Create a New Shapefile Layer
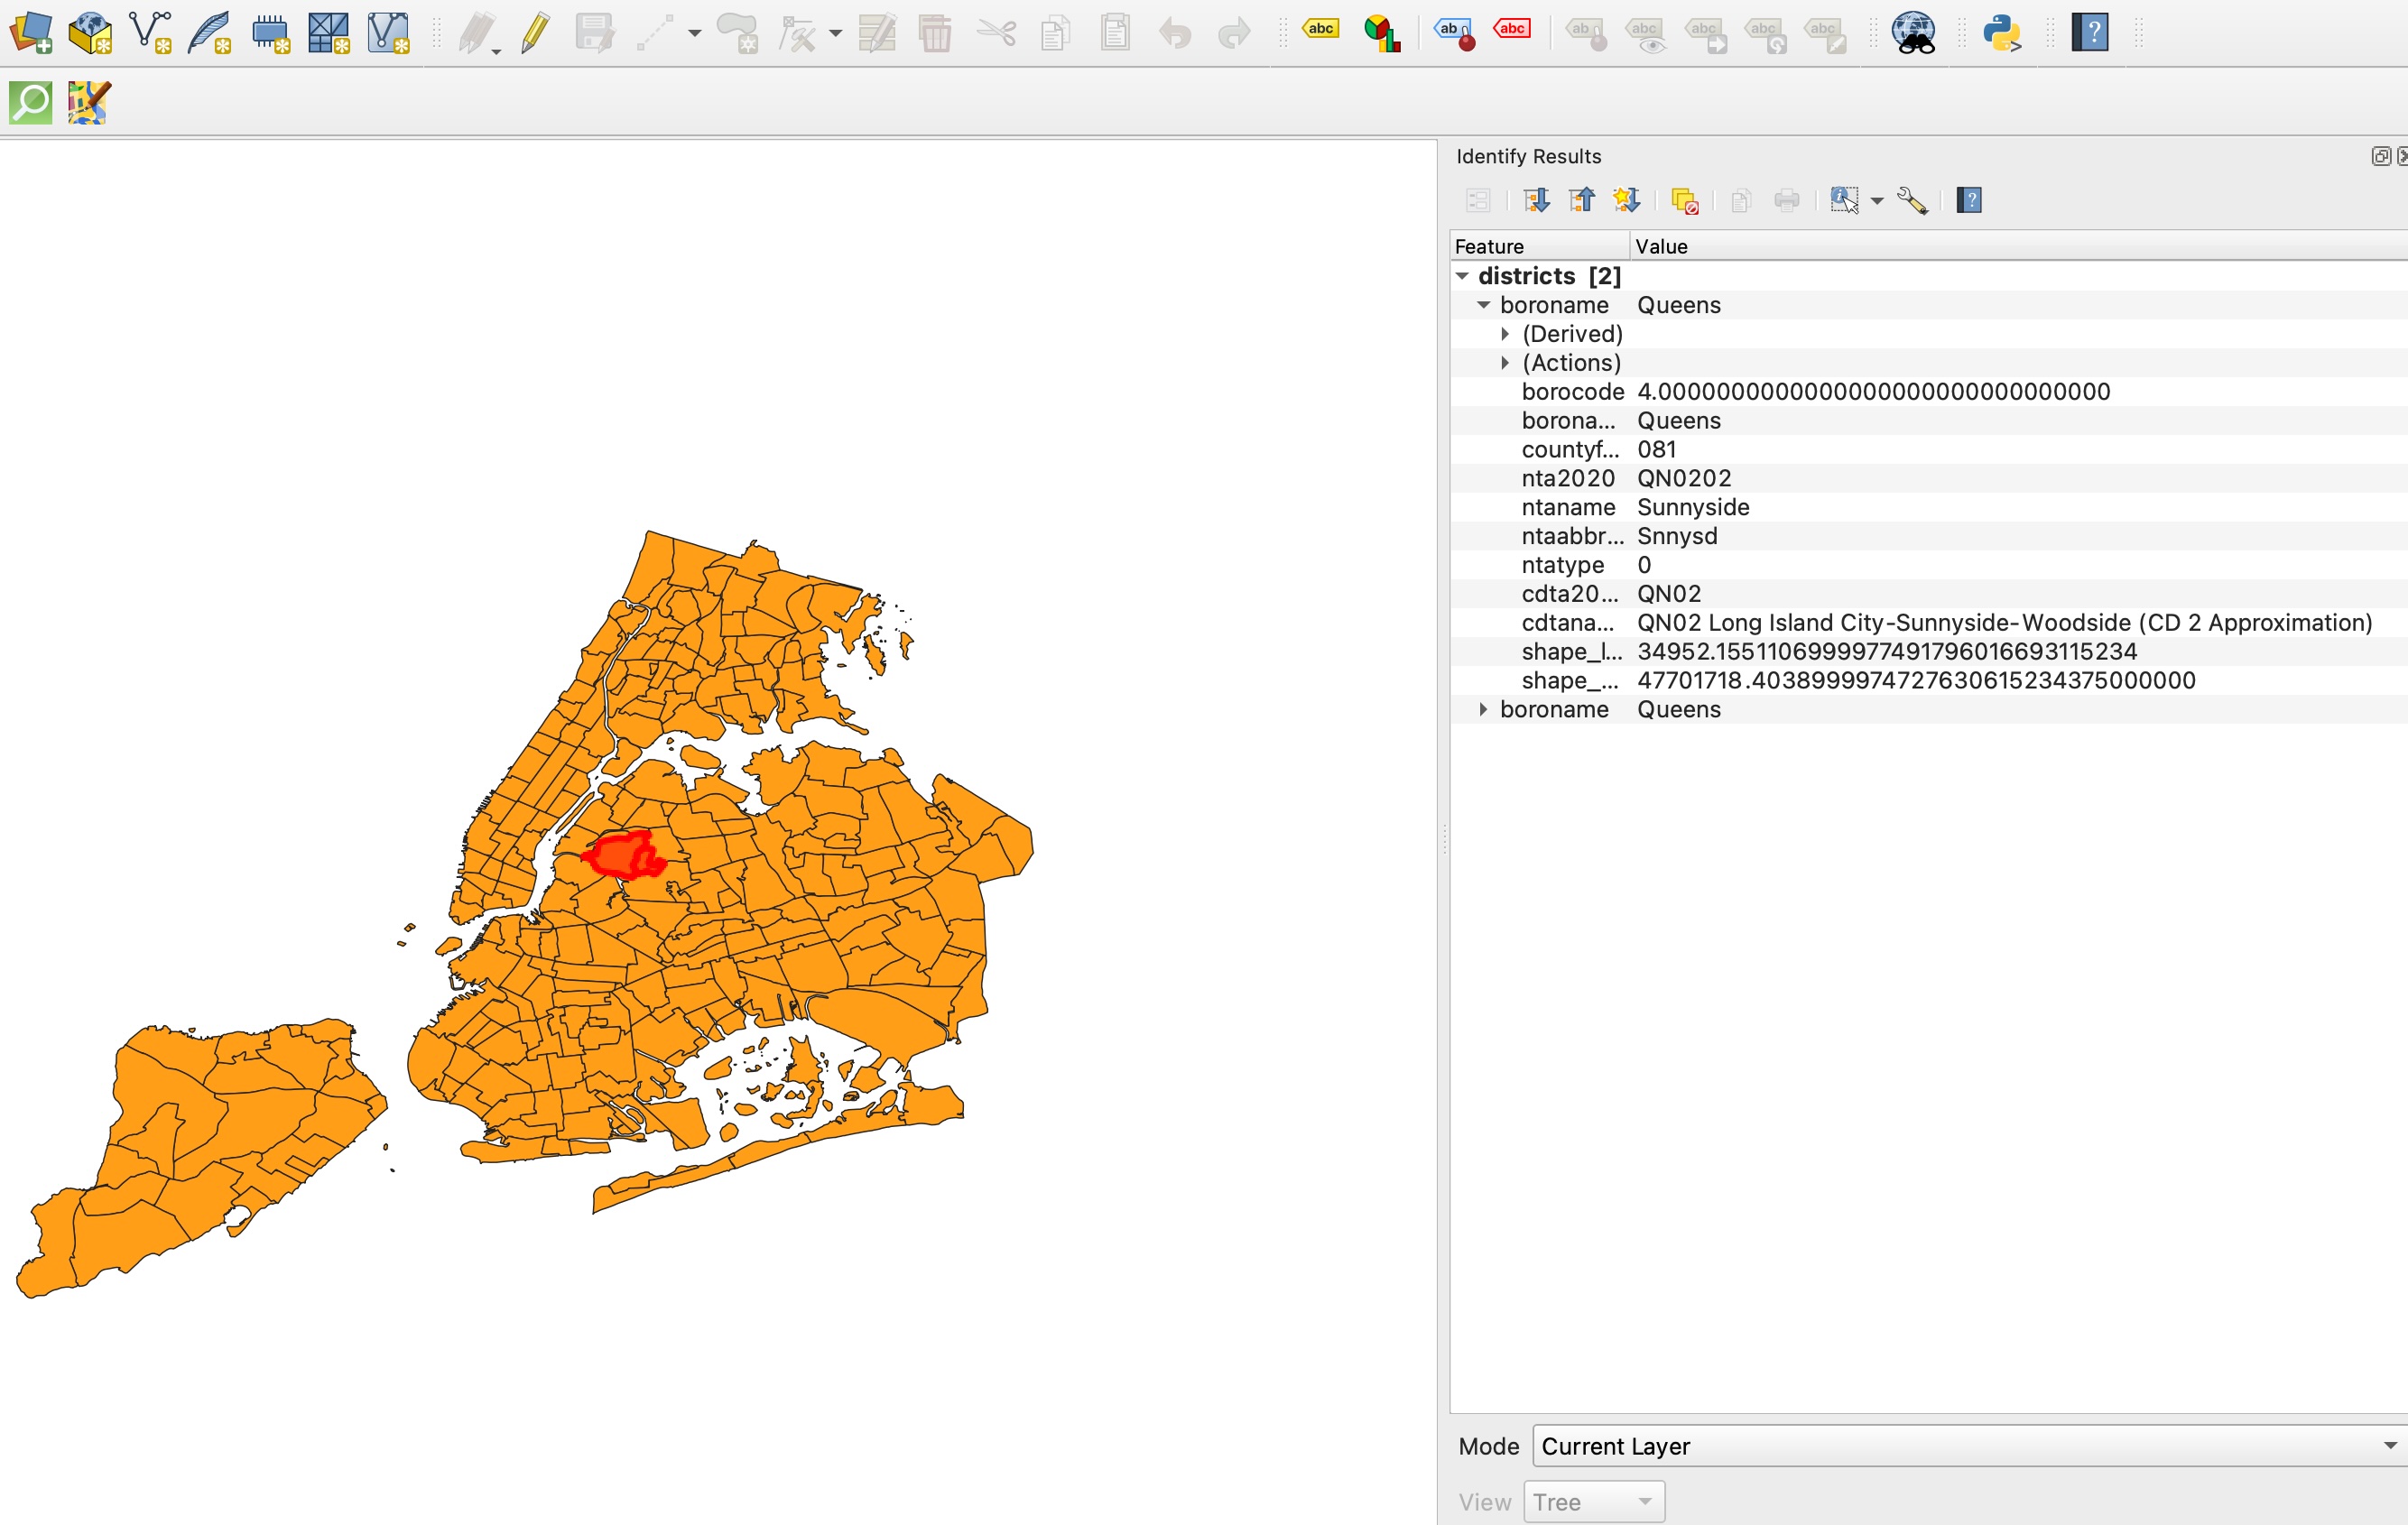The height and width of the screenshot is (1525, 2408). tap(151, 33)
